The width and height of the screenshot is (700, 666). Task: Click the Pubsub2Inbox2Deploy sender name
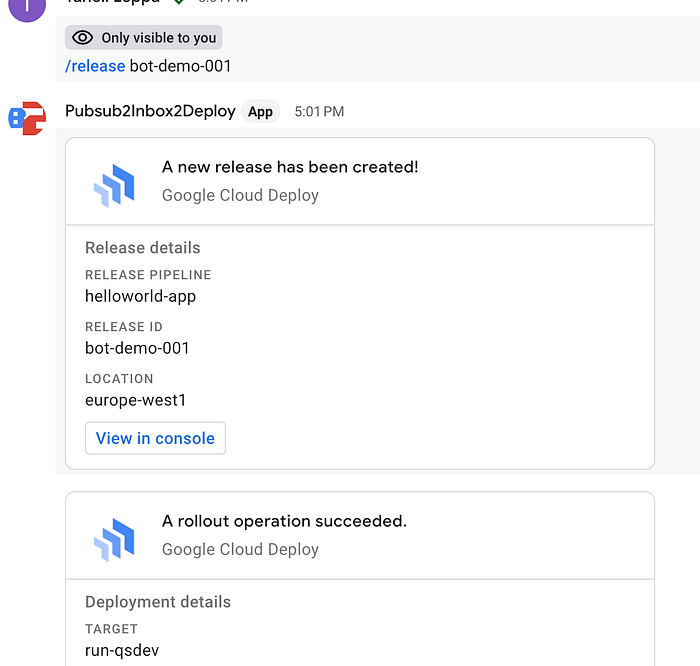[x=150, y=111]
